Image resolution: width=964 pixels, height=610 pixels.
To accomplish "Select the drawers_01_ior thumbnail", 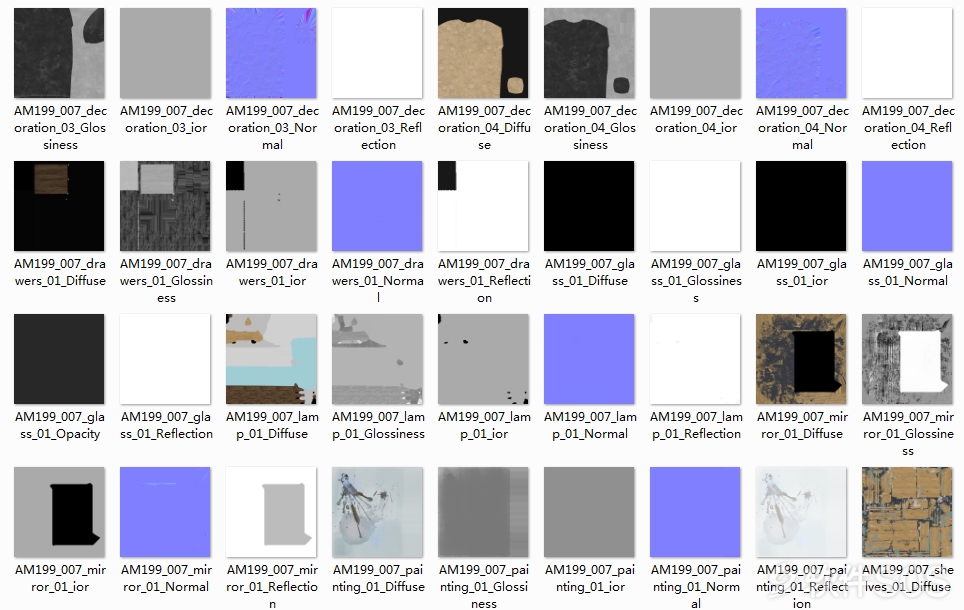I will [x=271, y=206].
